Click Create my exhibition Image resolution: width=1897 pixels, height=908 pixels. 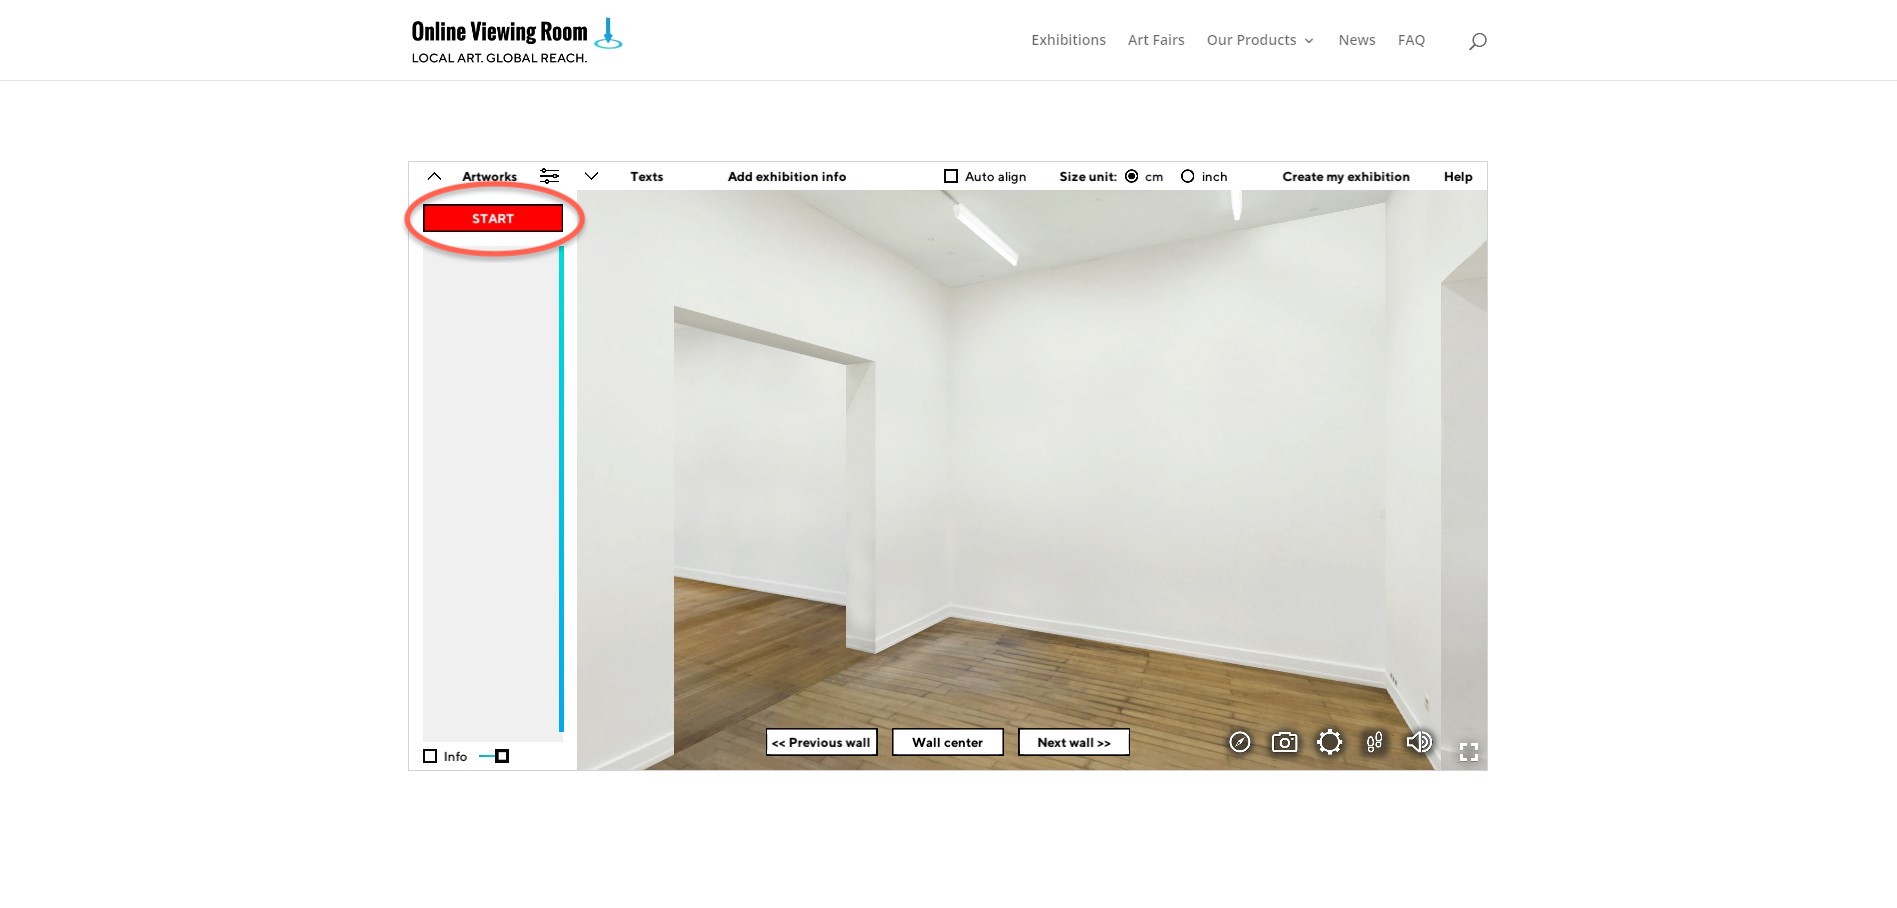[1346, 176]
